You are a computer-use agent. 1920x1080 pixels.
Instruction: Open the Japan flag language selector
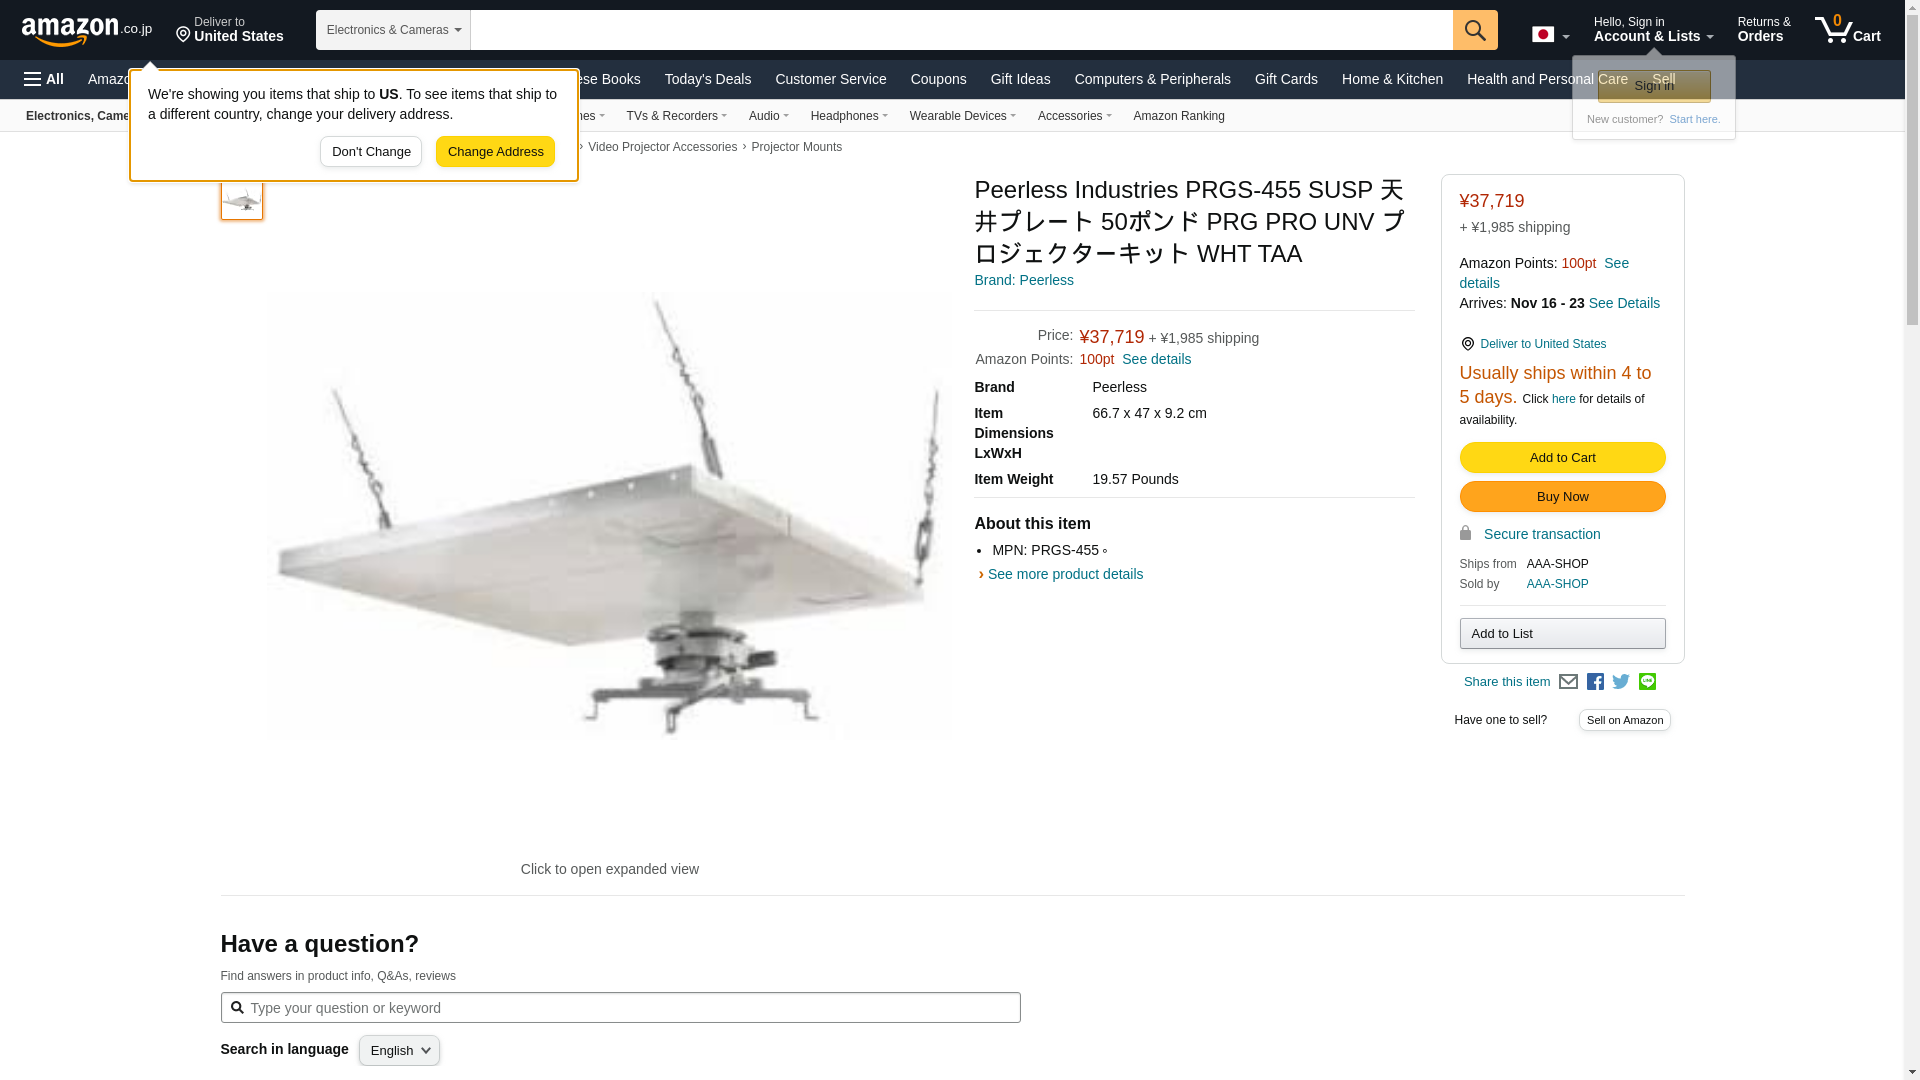(x=1550, y=34)
